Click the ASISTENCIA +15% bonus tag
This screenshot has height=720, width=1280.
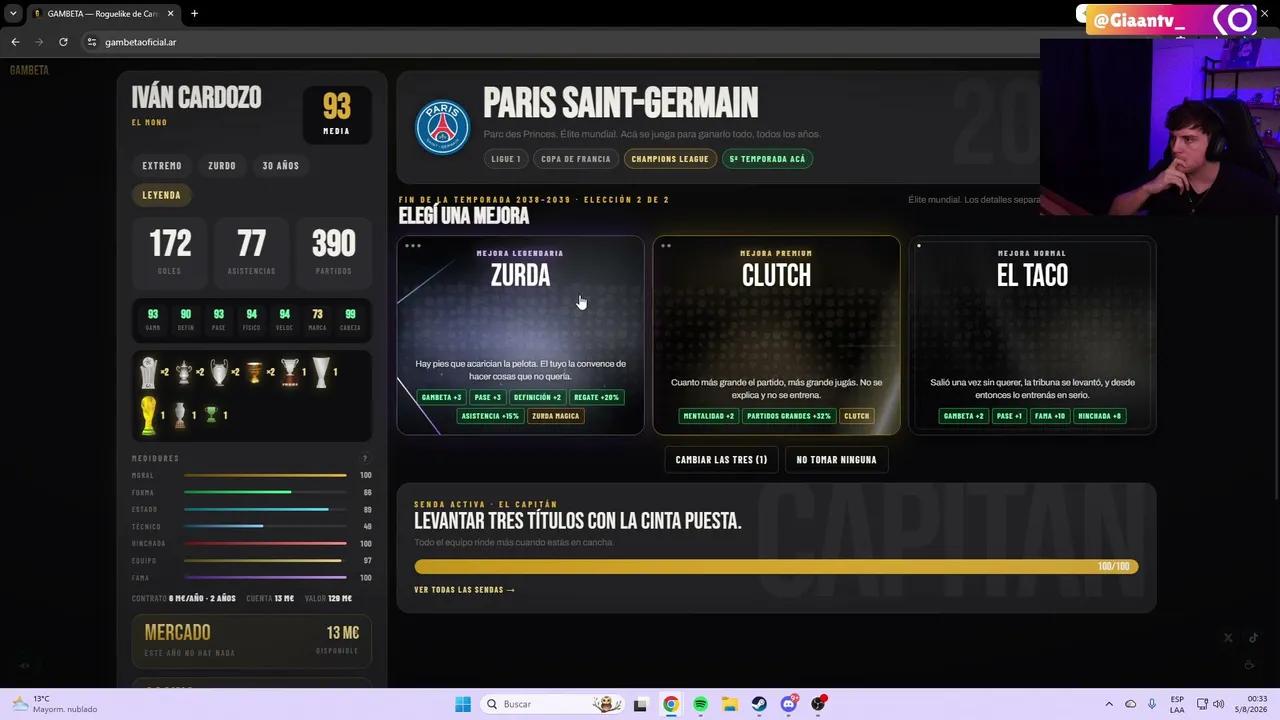490,416
